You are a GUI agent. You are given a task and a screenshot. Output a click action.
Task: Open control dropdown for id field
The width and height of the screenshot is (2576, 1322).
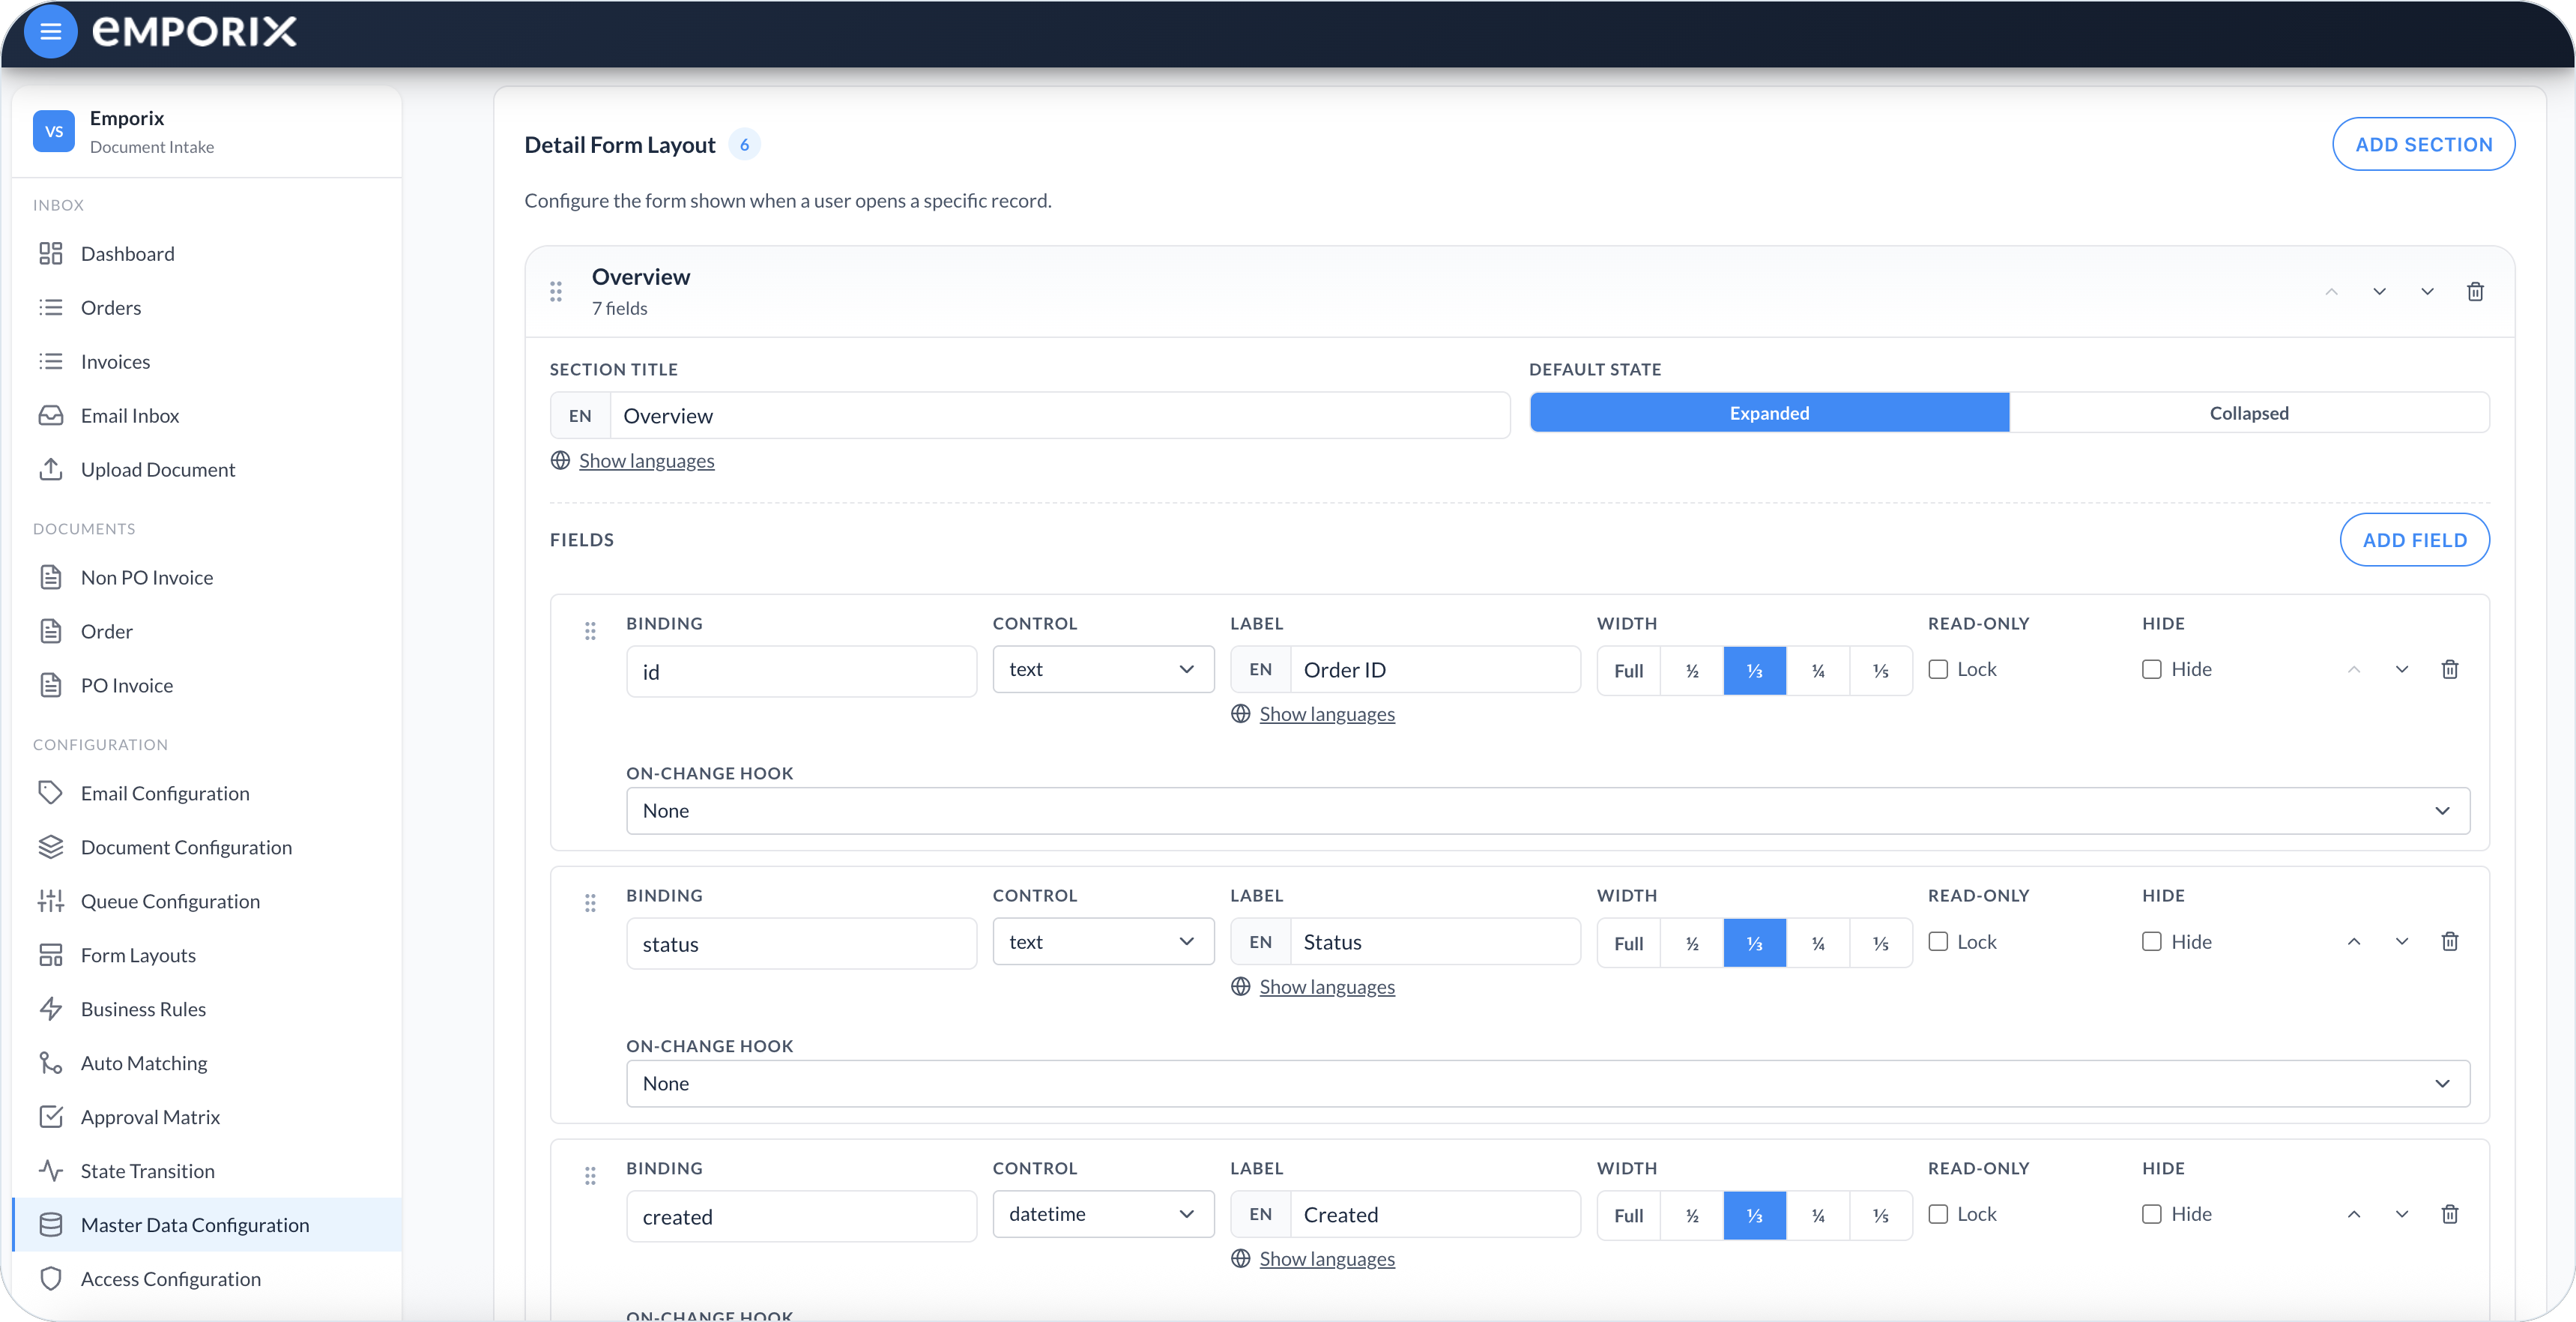pos(1103,669)
